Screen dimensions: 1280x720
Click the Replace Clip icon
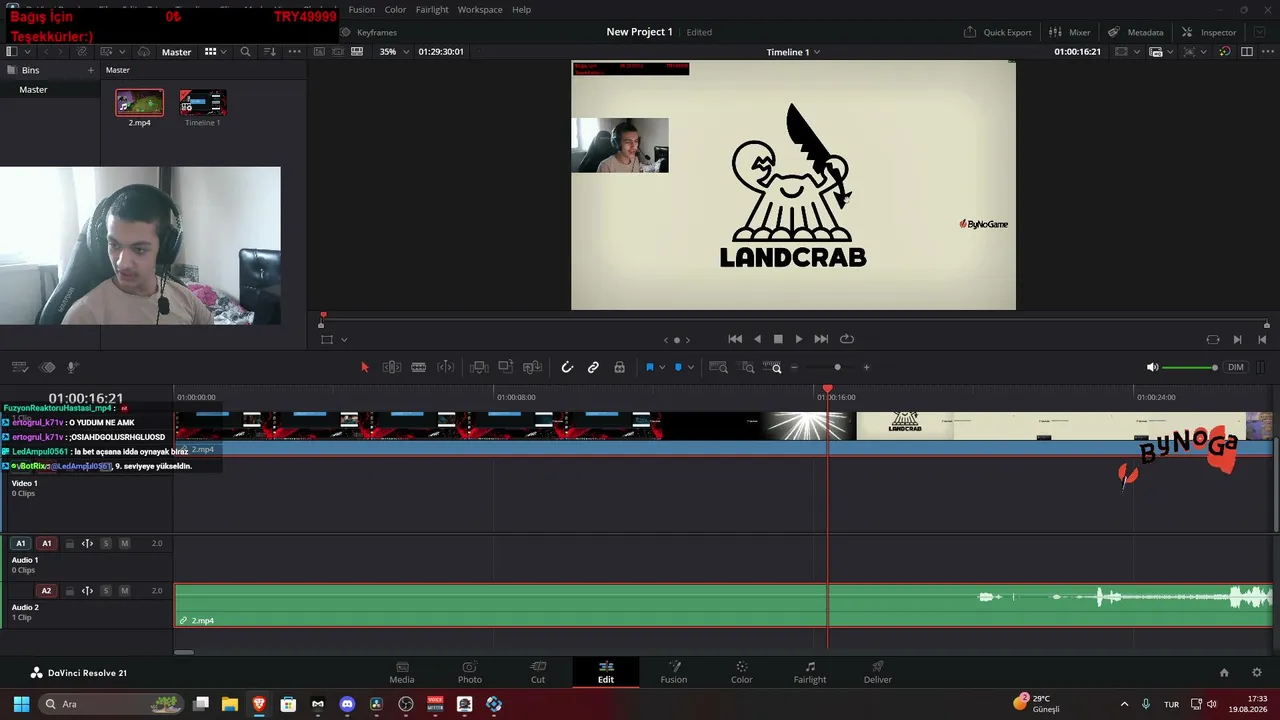(x=533, y=367)
